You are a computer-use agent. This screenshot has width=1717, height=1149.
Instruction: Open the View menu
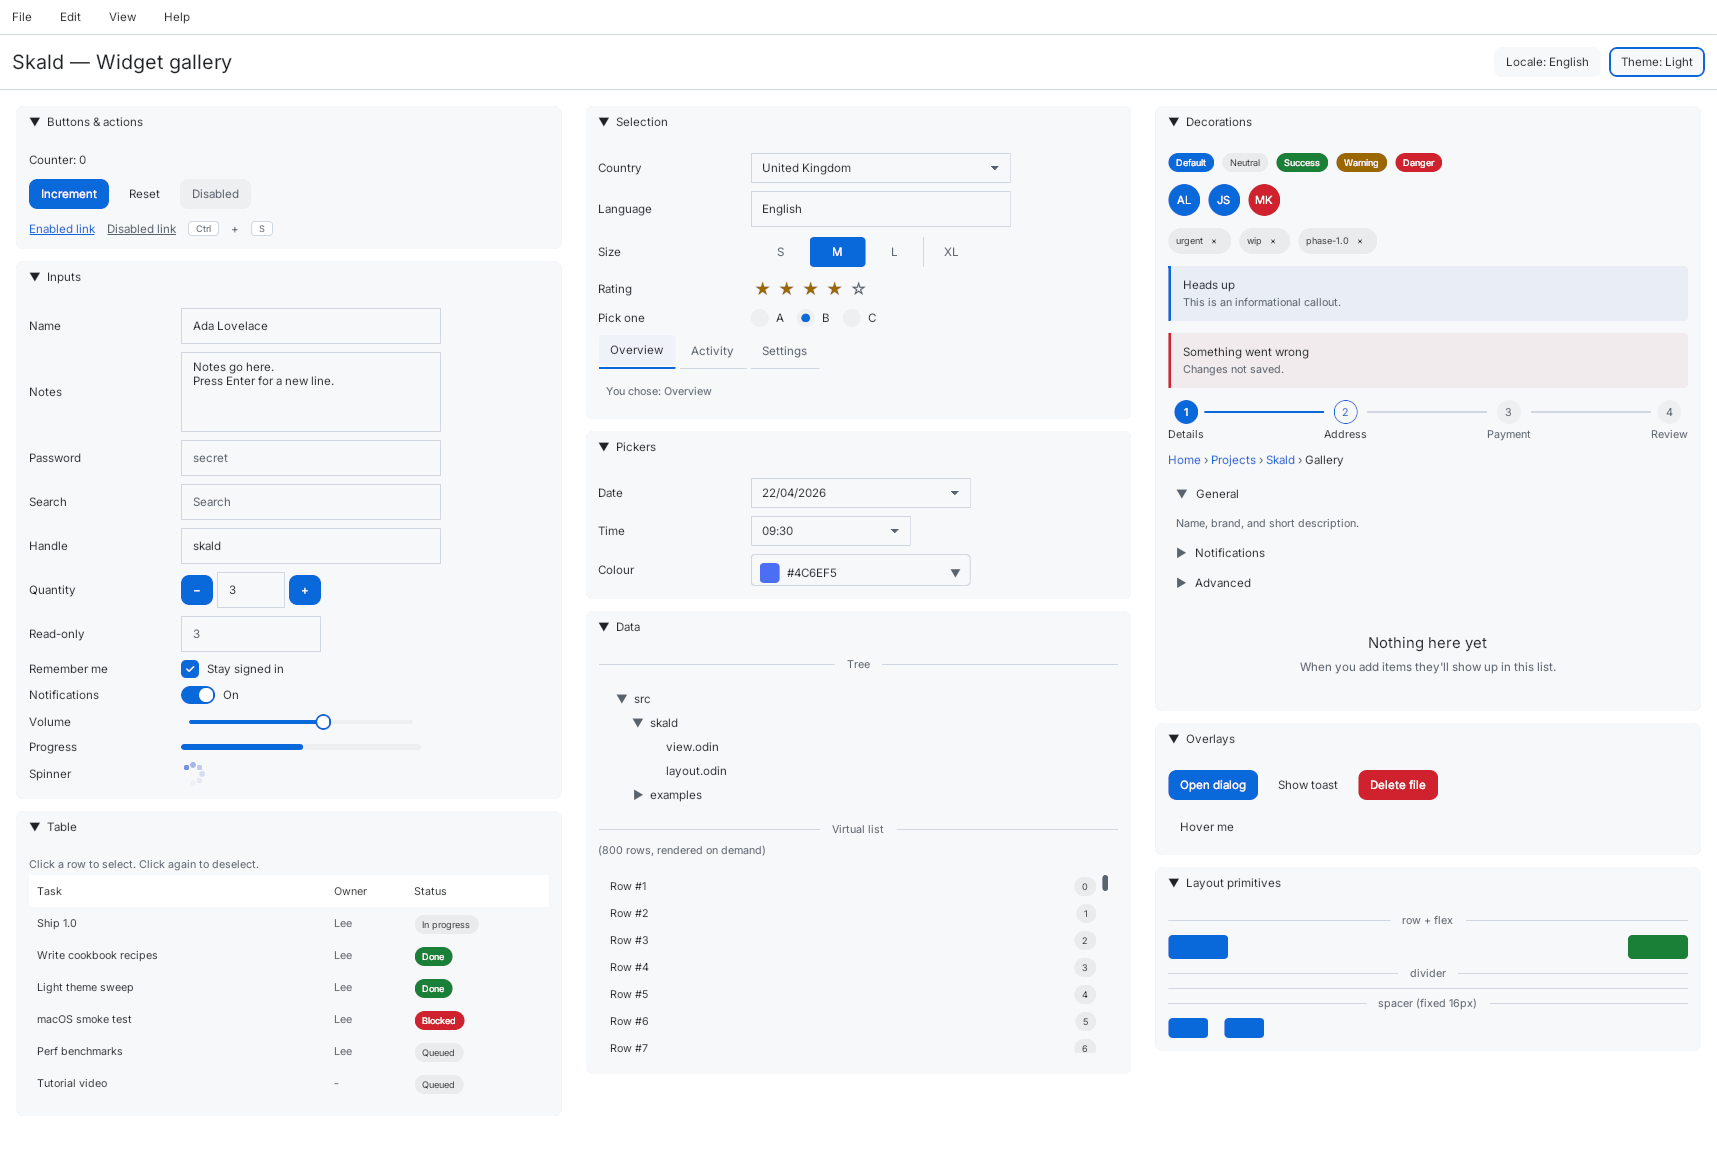click(122, 17)
